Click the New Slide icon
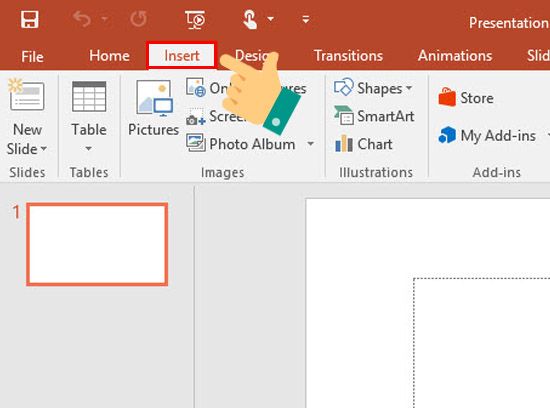 27,95
